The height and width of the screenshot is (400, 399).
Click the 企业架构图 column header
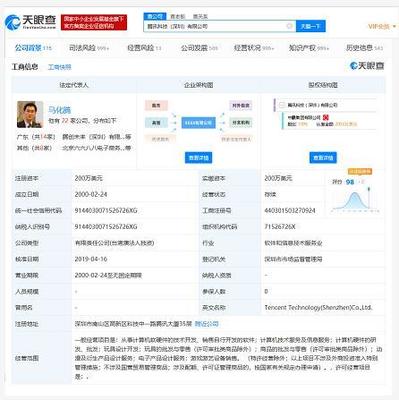click(199, 85)
